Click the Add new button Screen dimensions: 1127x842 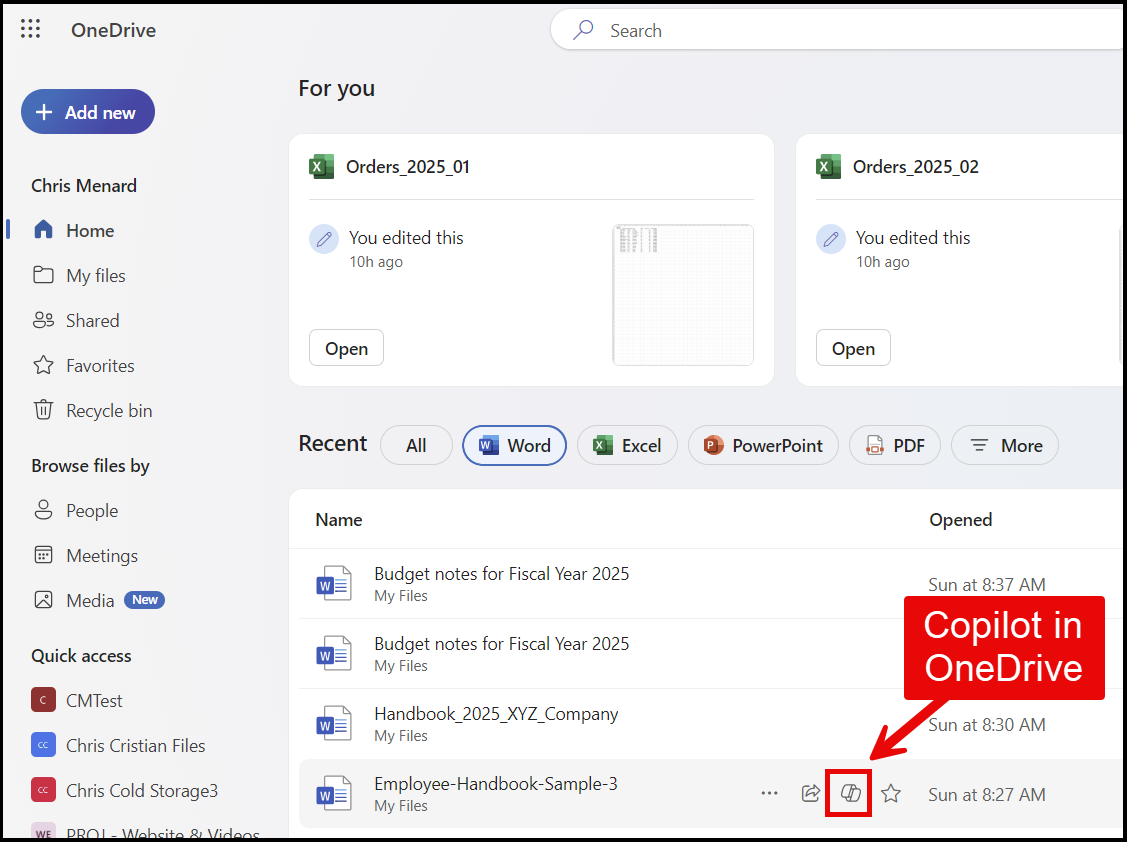click(87, 111)
